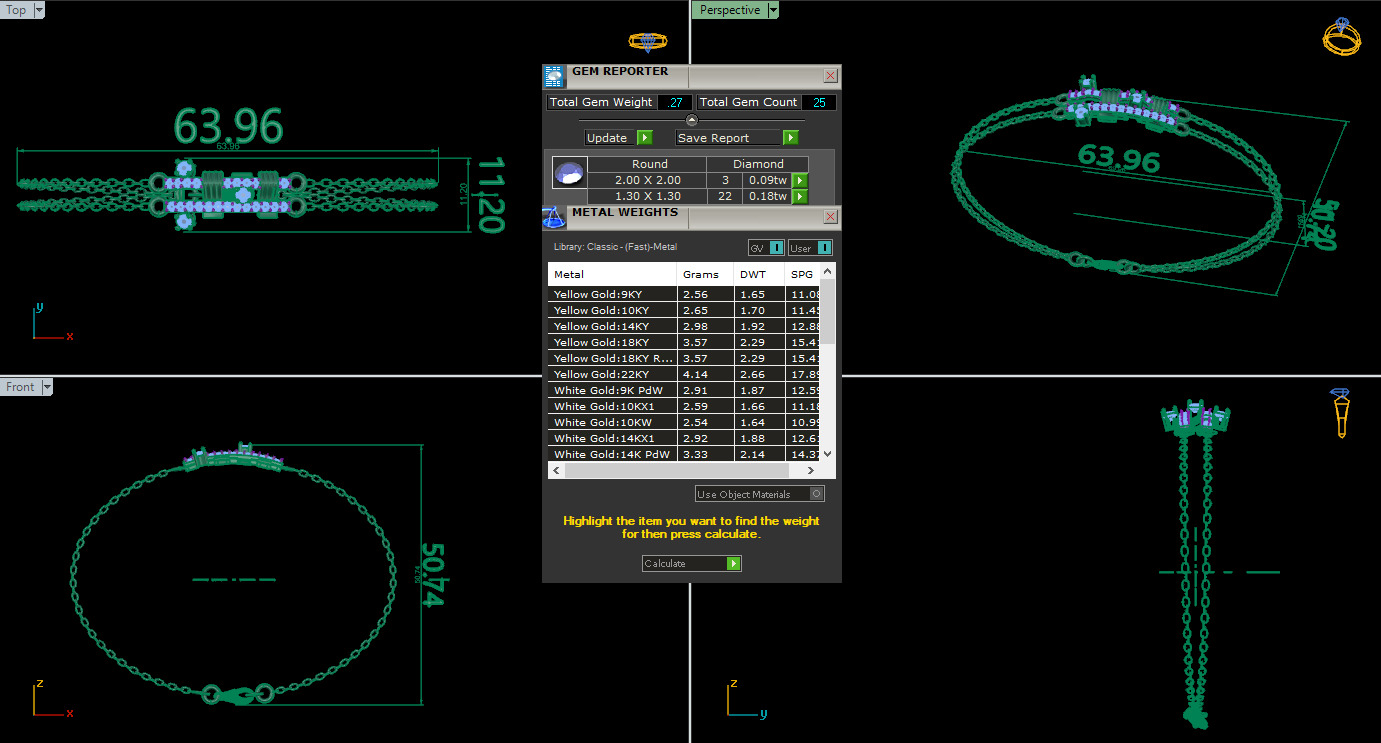This screenshot has height=743, width=1381.
Task: Collapse Gem Reporter with the circular arrow
Action: coord(691,120)
